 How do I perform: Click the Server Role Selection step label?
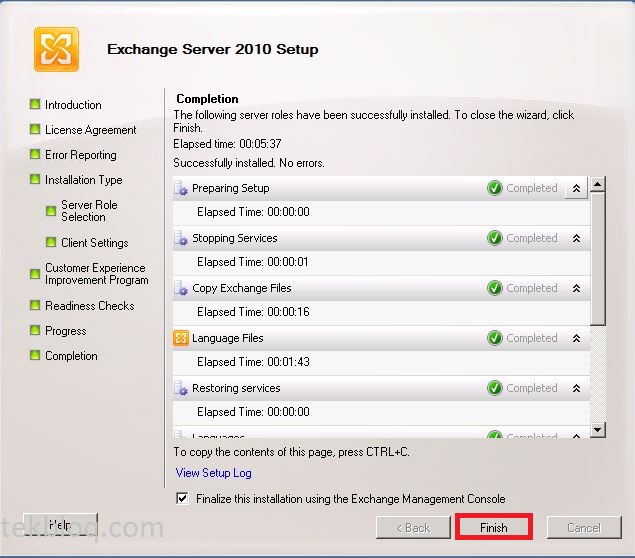(x=89, y=211)
